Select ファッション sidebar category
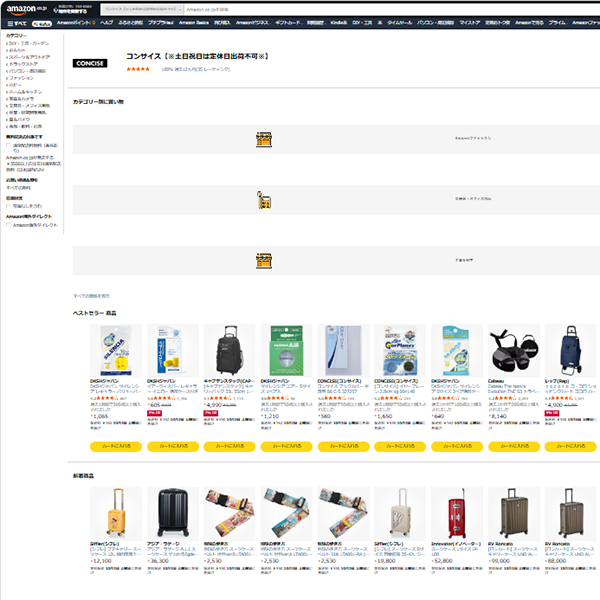Screen dimensions: 600x600 [21, 78]
